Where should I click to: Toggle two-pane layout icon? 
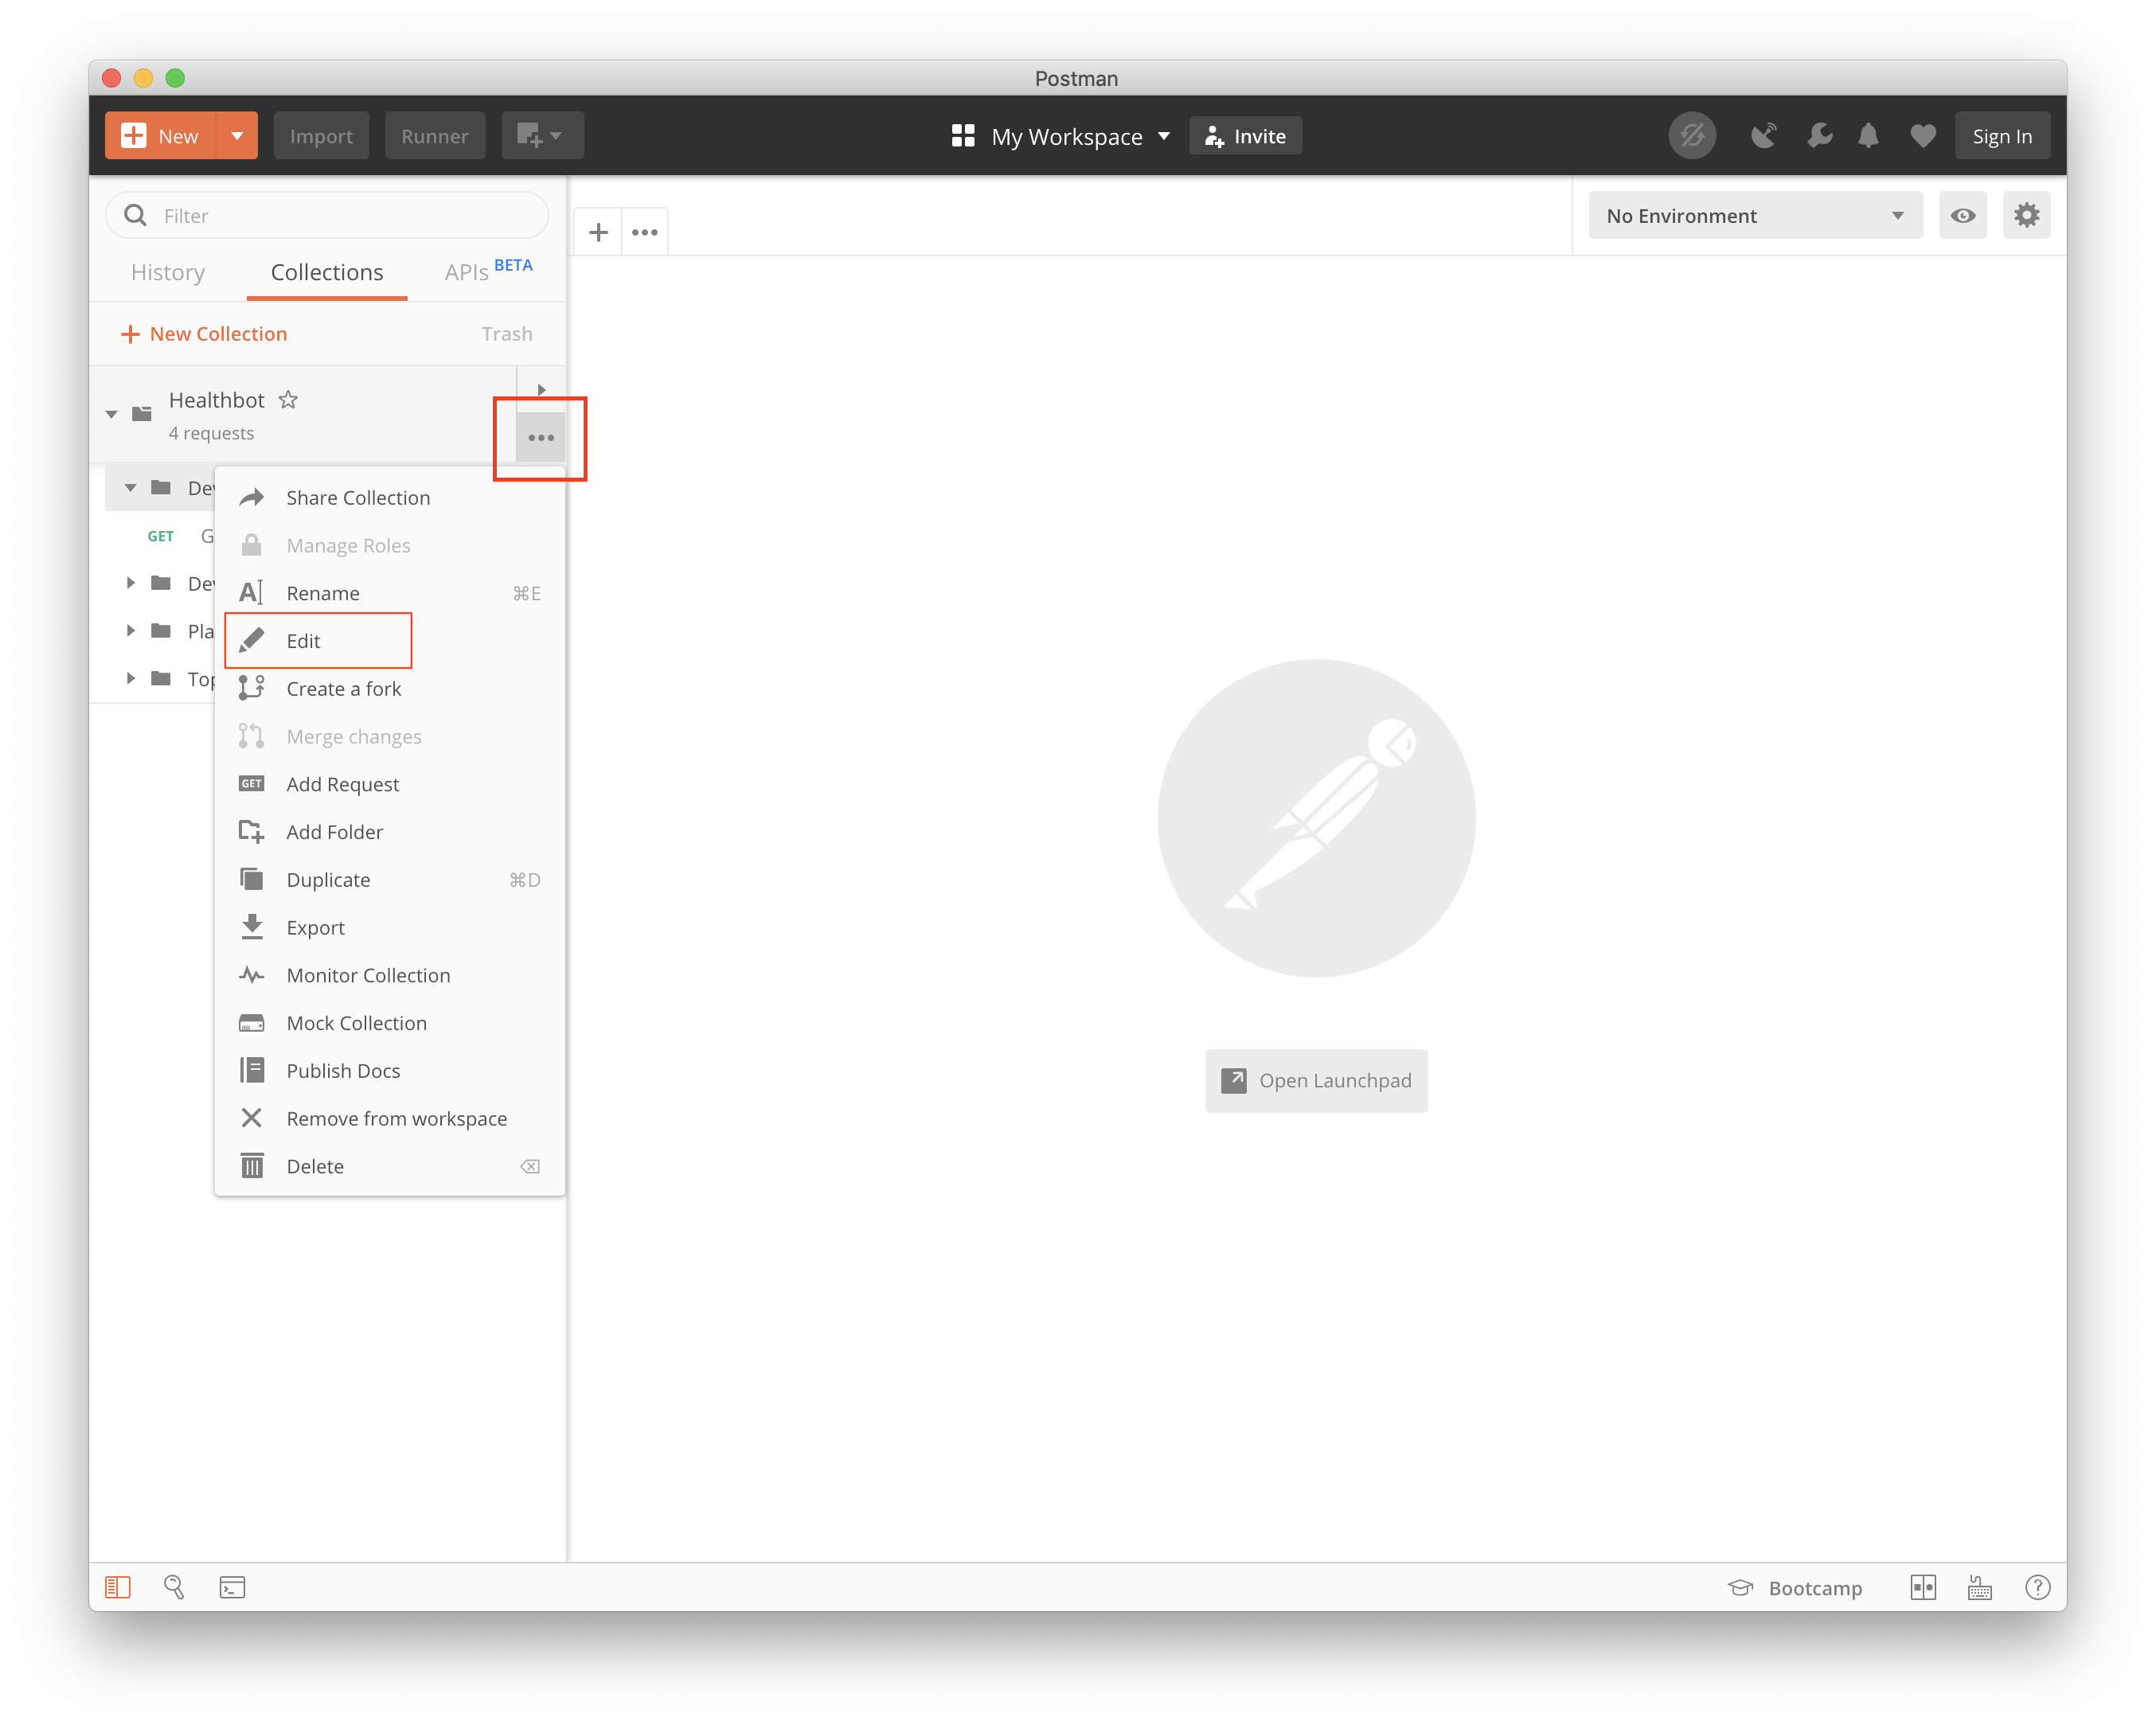click(x=1923, y=1587)
